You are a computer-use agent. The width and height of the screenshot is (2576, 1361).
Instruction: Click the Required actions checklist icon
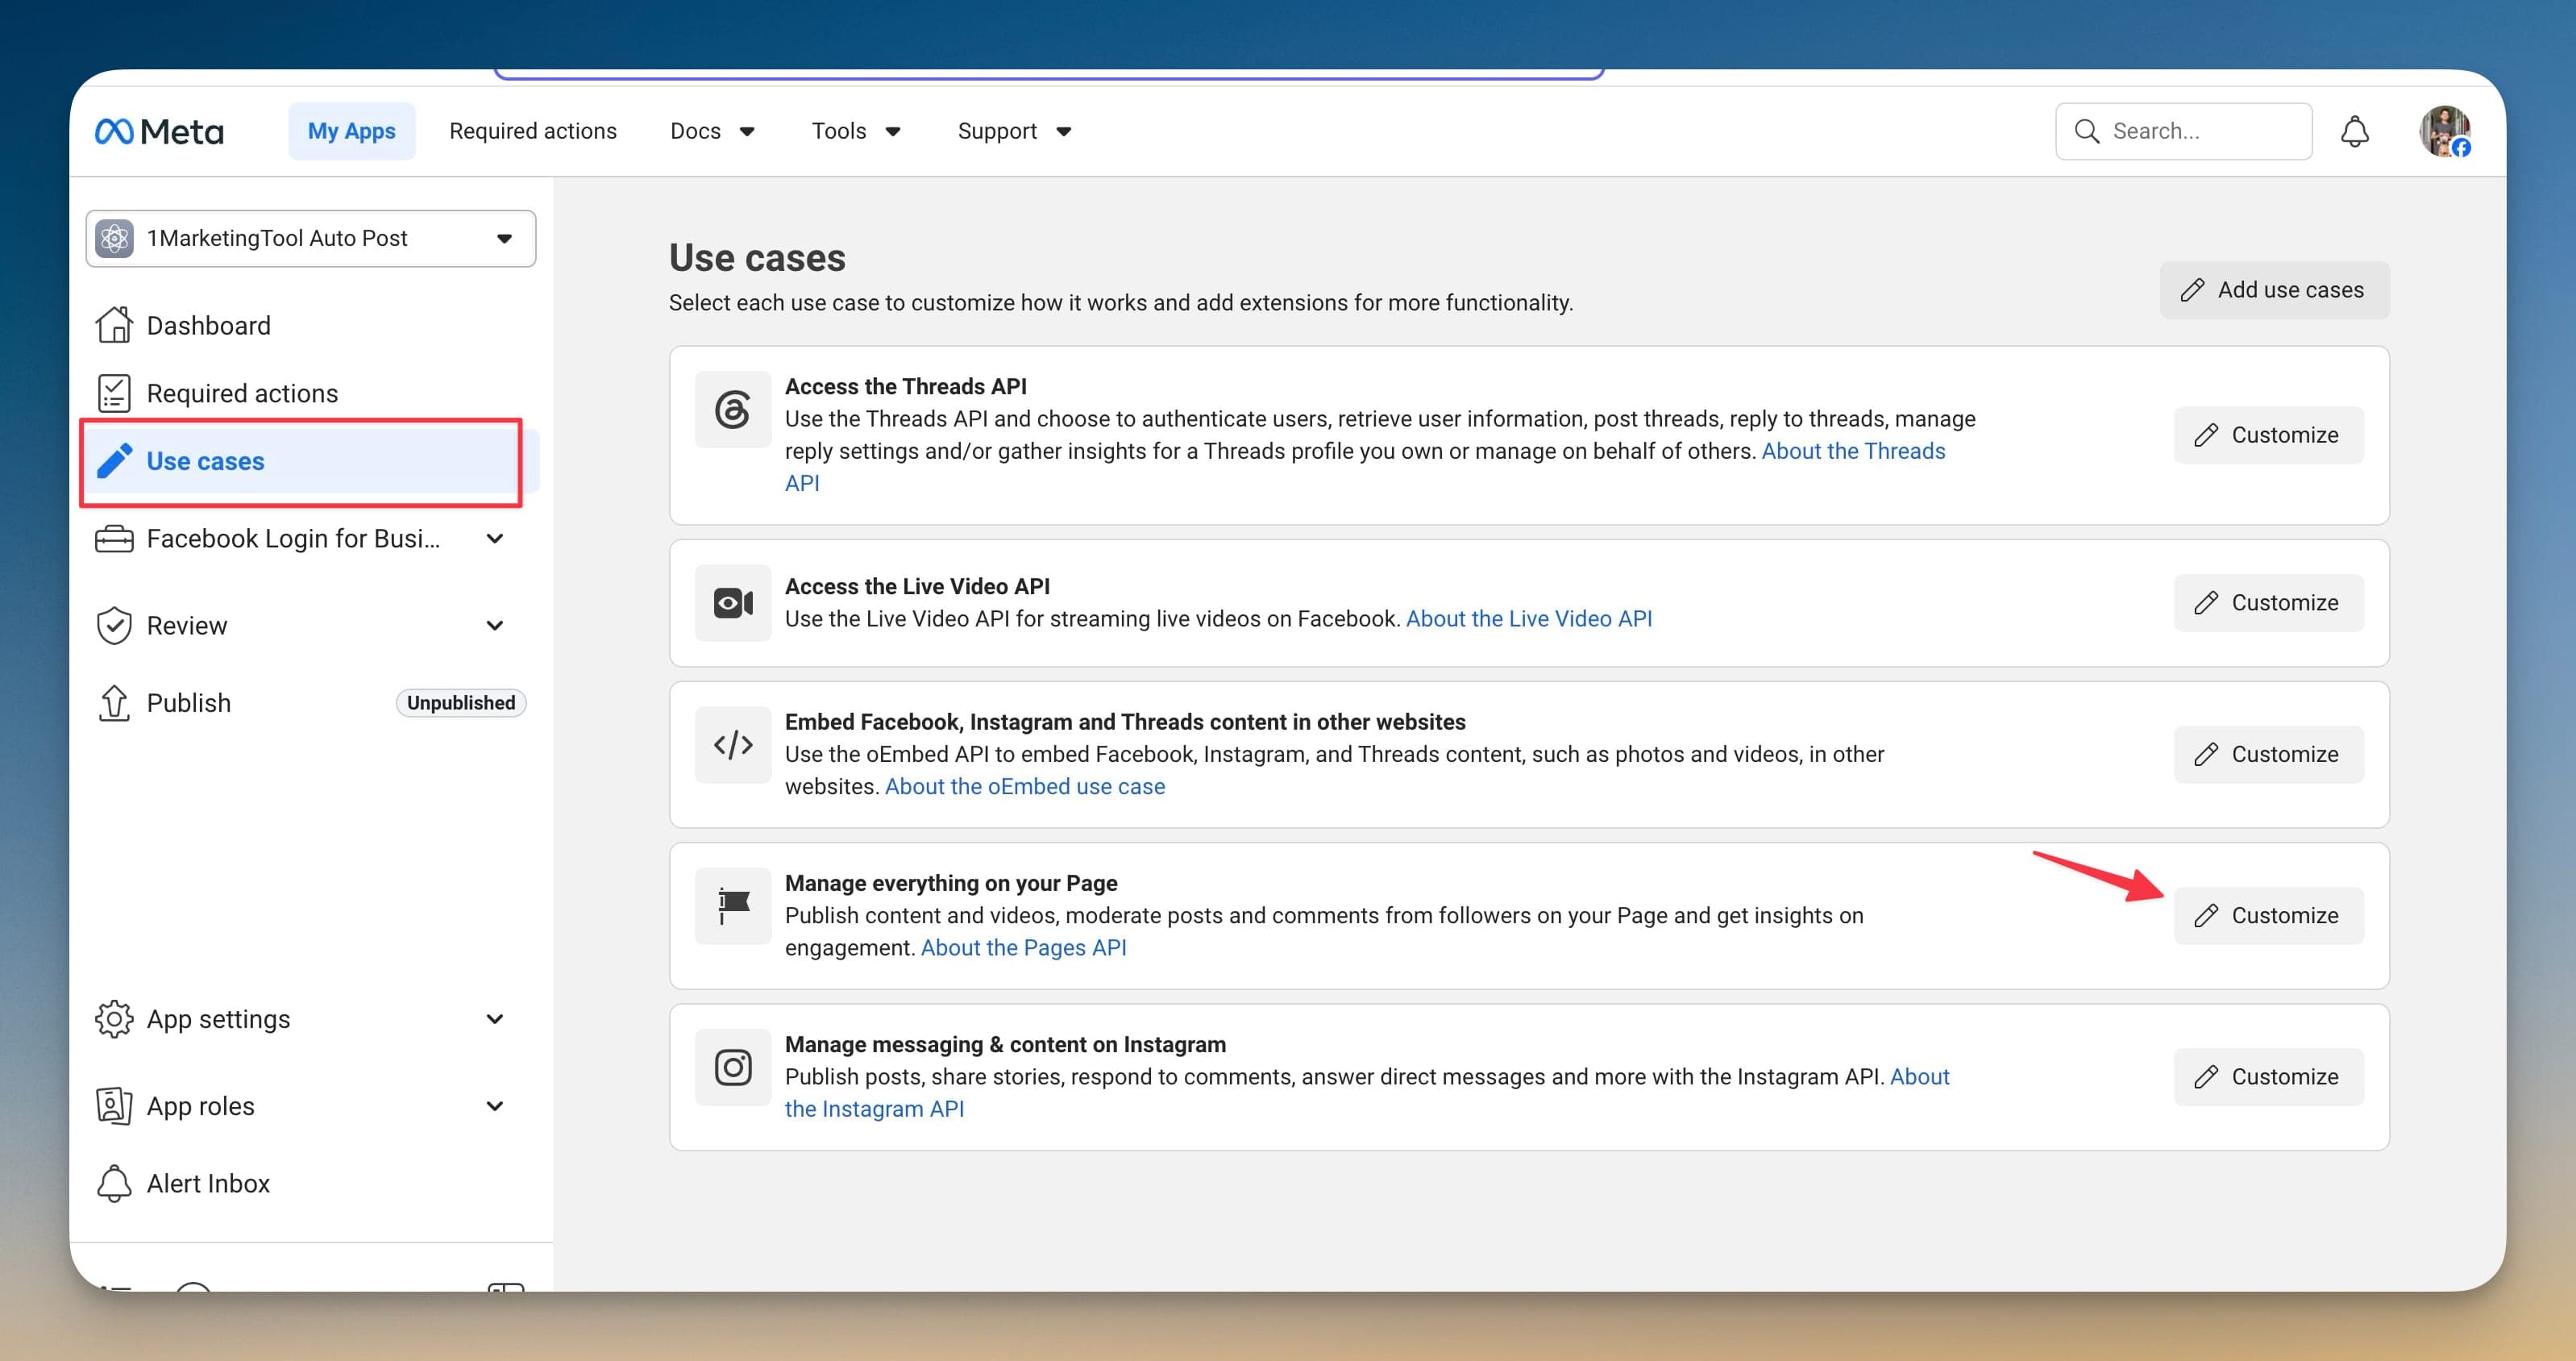(x=114, y=393)
